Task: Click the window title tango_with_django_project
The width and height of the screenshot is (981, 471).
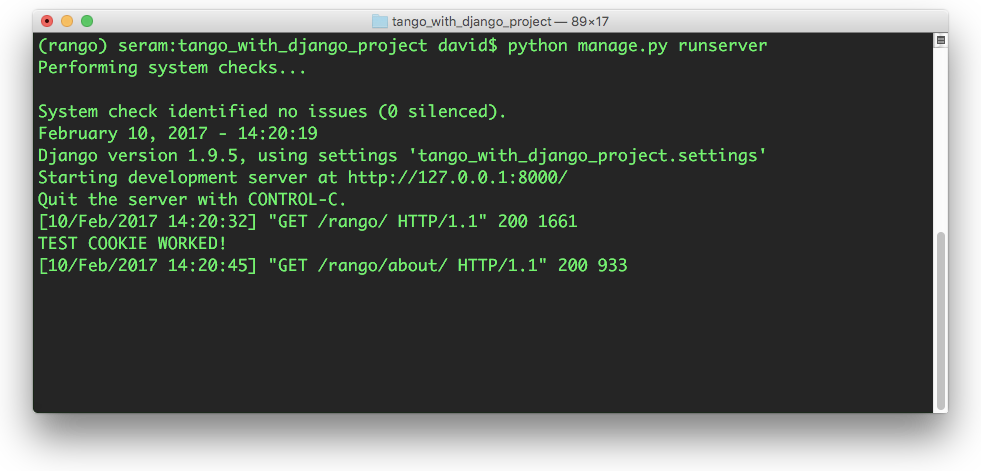Action: click(472, 22)
